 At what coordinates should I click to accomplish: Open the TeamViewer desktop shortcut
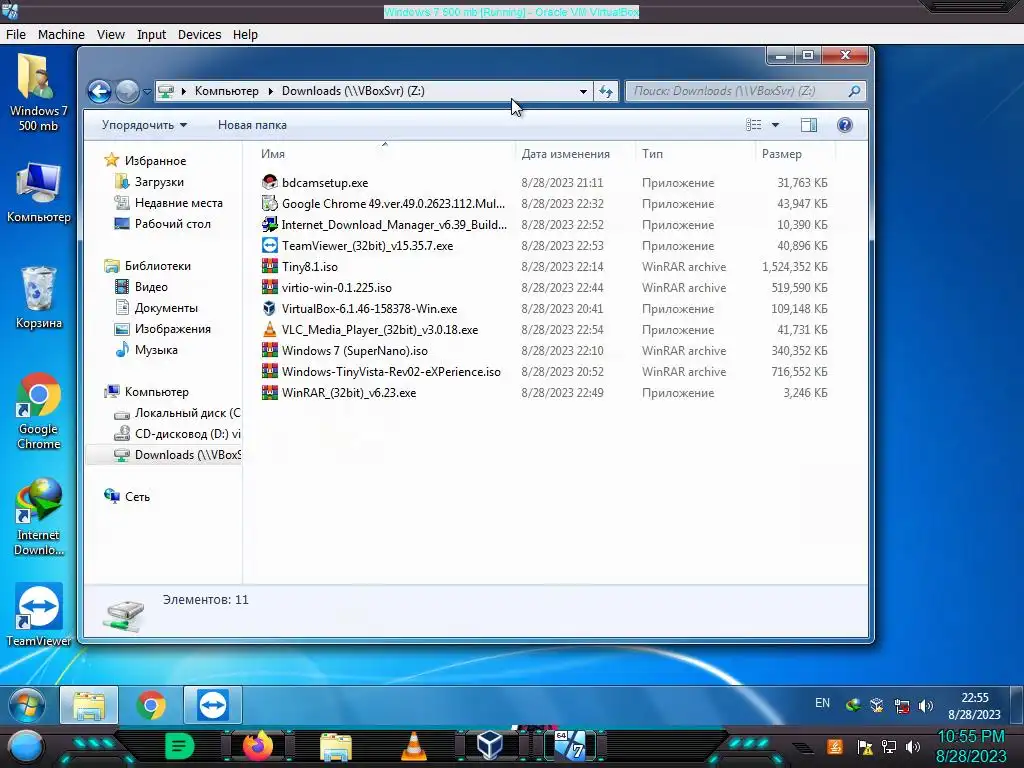click(39, 615)
